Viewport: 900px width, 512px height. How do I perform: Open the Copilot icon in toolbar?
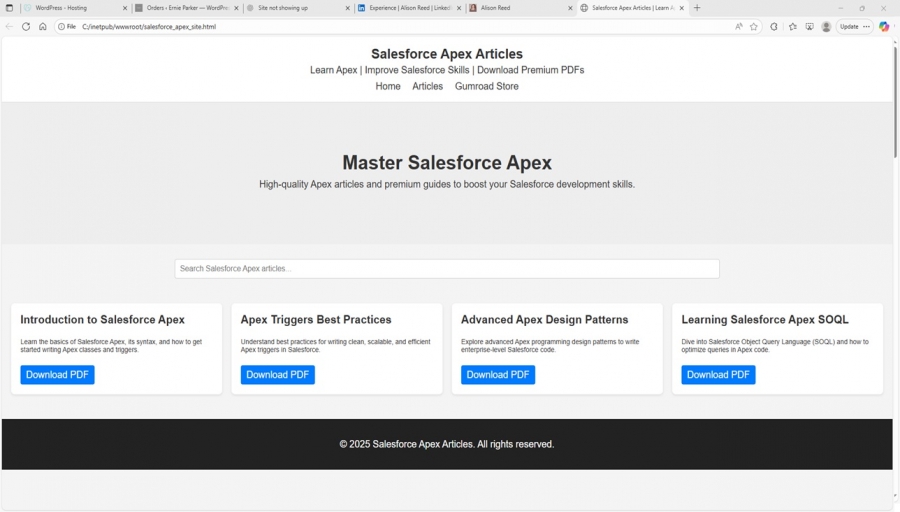tap(884, 27)
